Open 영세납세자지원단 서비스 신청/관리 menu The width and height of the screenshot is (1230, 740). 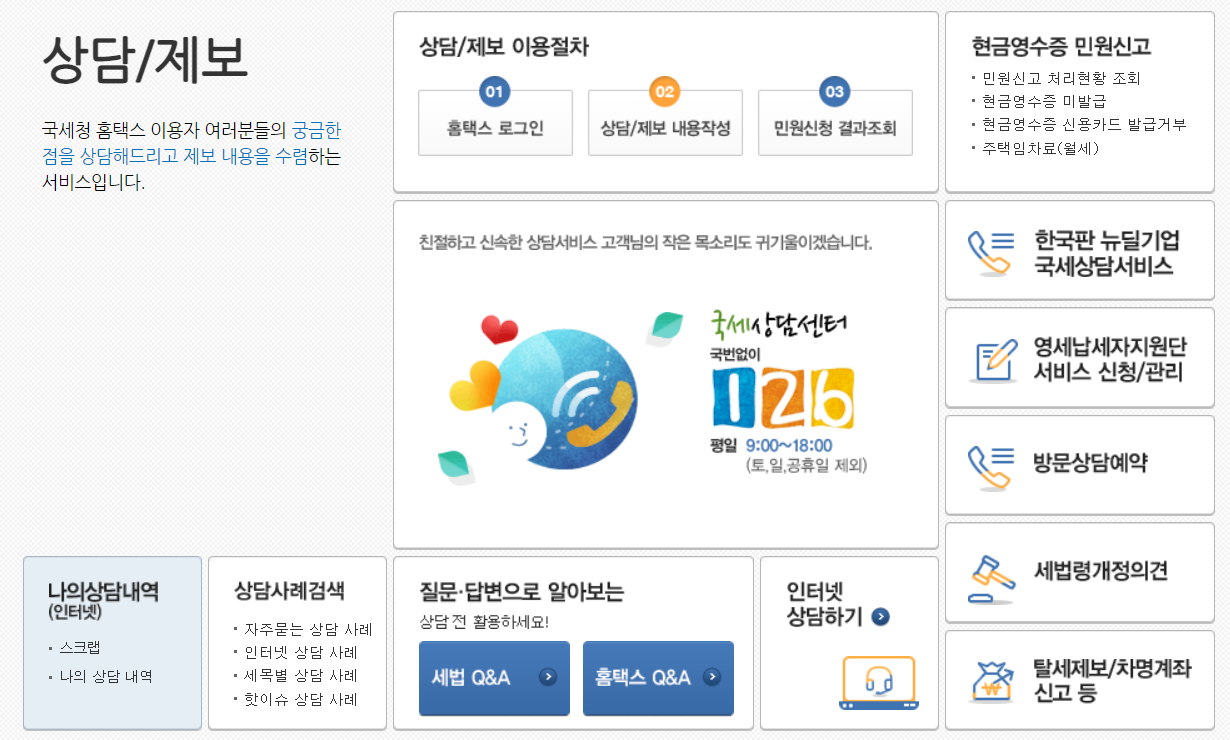point(1079,358)
